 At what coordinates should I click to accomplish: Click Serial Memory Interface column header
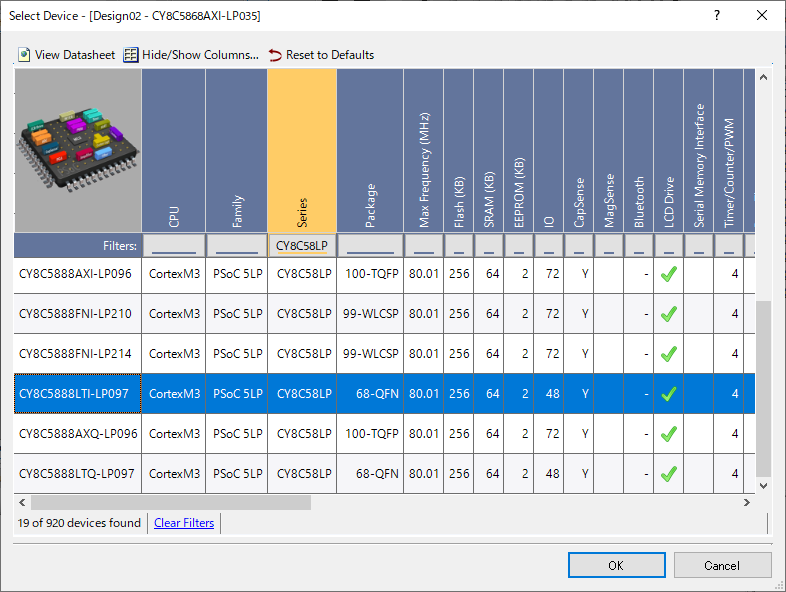pos(699,150)
